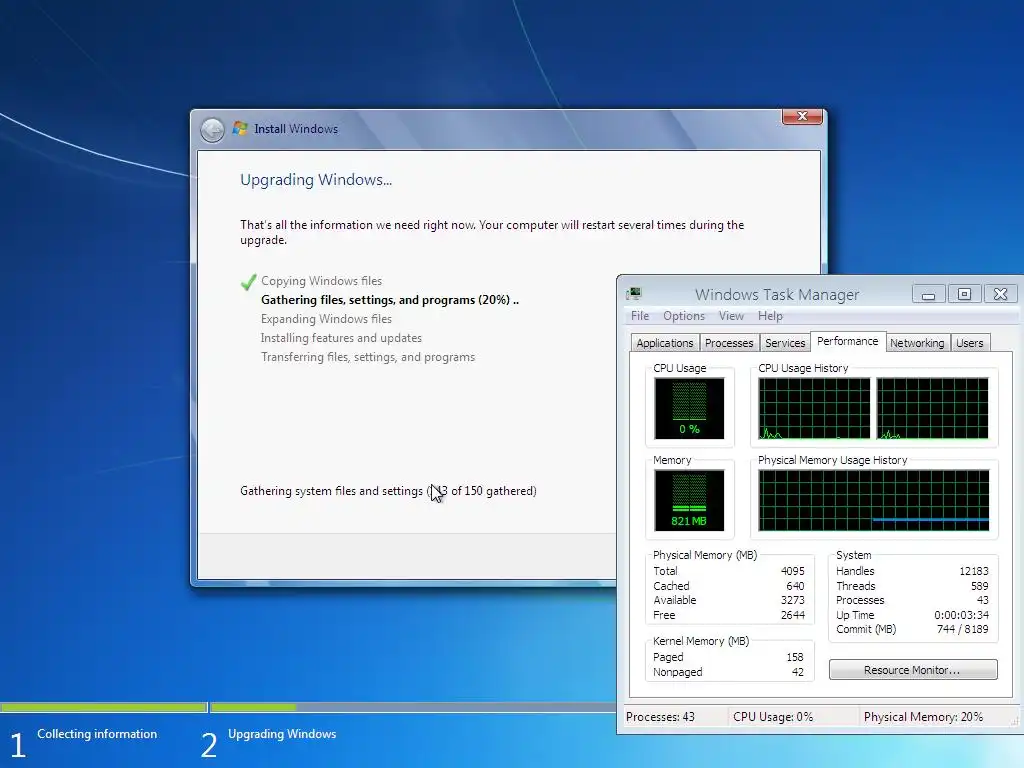Click the Free memory value 2644
The image size is (1024, 768).
pos(792,615)
